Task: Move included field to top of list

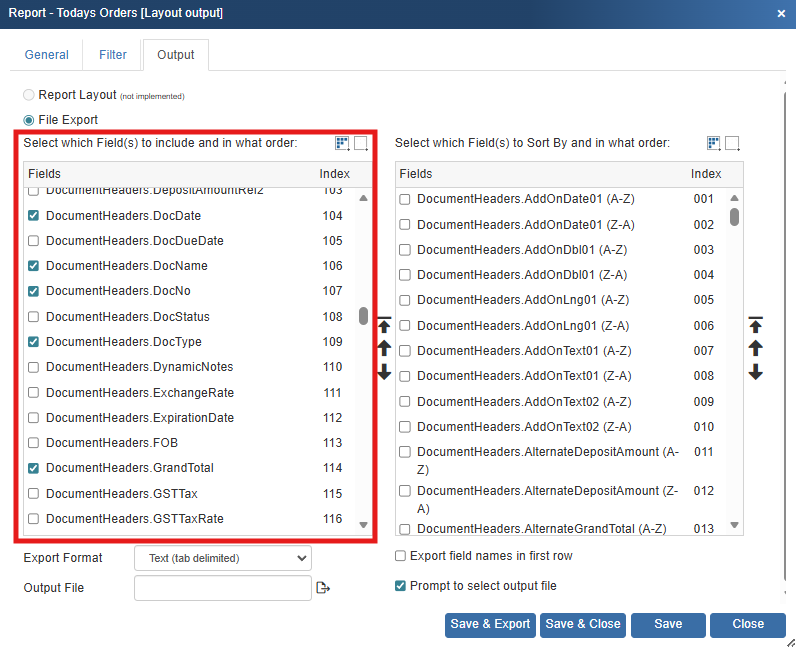Action: tap(384, 325)
